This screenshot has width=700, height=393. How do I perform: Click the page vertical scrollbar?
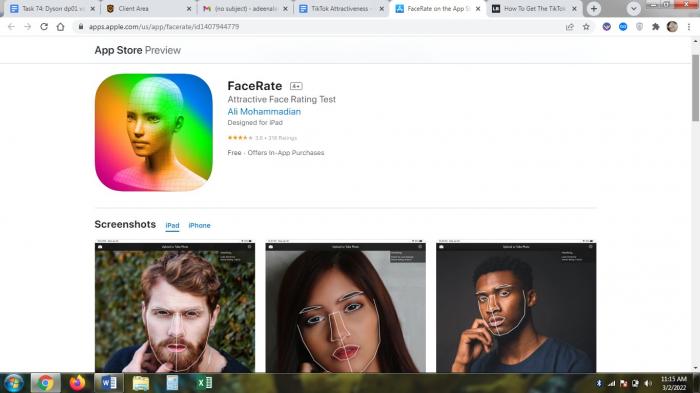696,88
